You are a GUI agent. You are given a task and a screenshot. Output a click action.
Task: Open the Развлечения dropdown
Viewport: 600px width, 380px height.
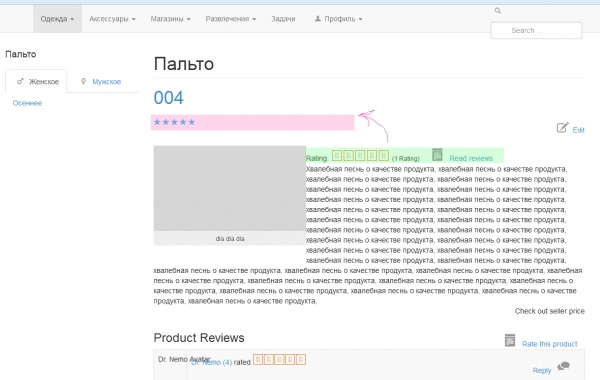pyautogui.click(x=231, y=19)
